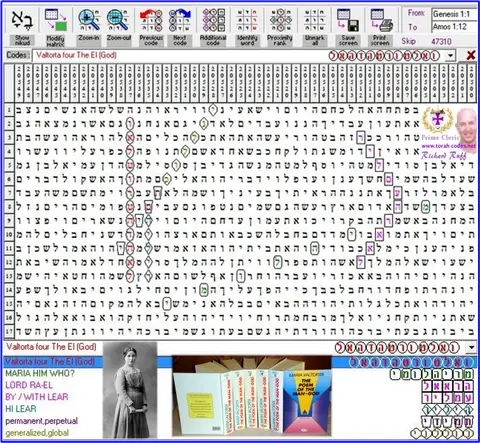Click matrix row number 17
Screen dimensions: 480x443
pyautogui.click(x=9, y=331)
